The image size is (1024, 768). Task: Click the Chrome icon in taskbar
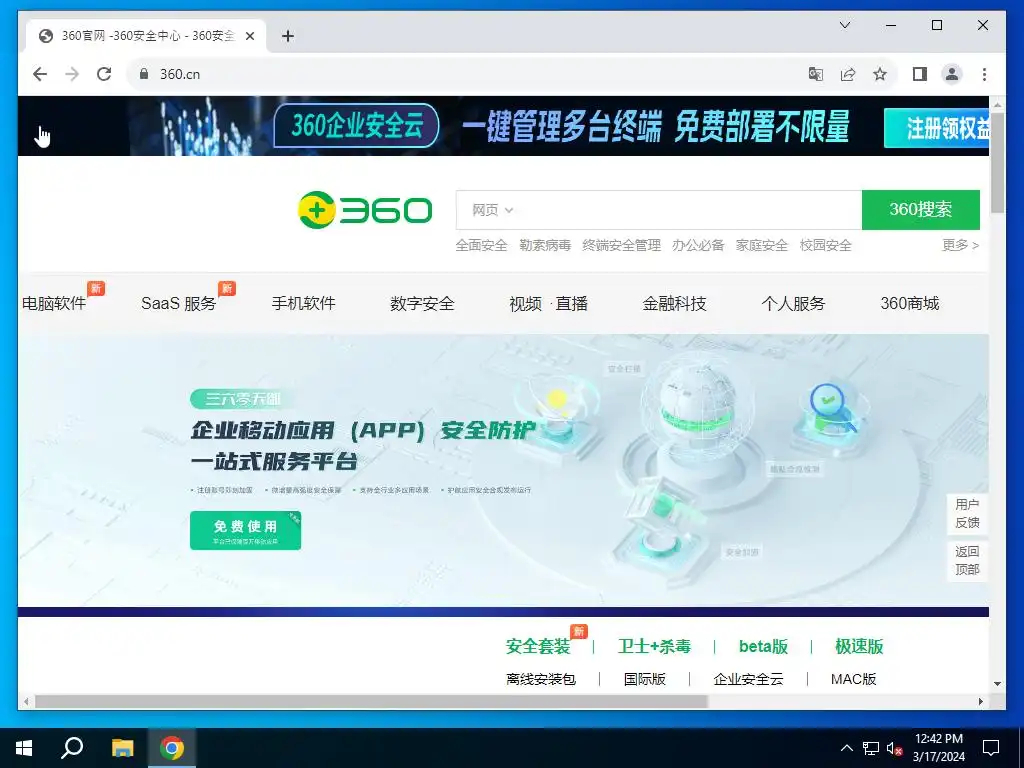[x=172, y=748]
